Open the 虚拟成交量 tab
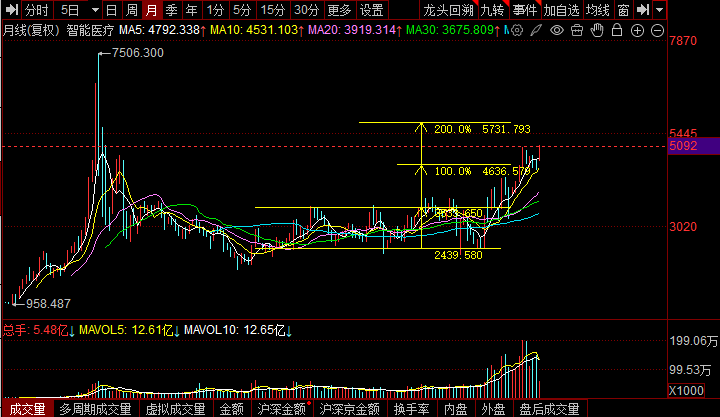 (x=175, y=409)
